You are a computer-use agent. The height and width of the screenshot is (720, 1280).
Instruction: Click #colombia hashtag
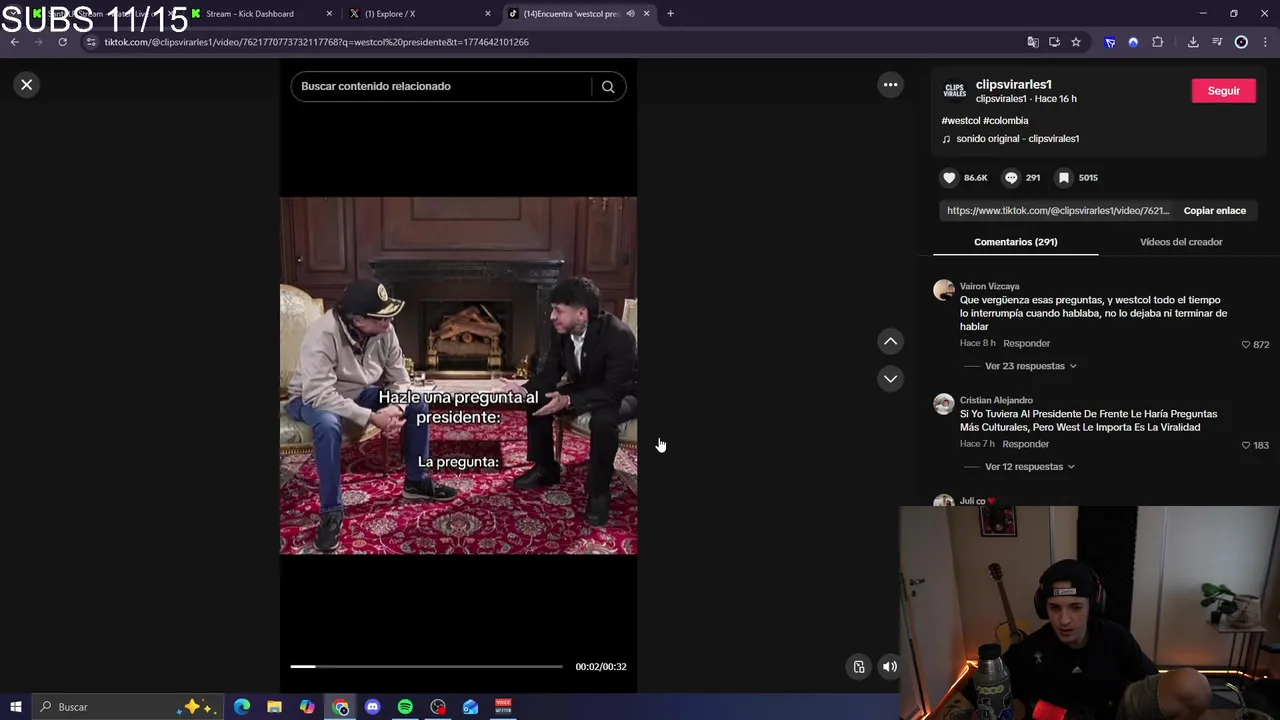[x=1005, y=121]
